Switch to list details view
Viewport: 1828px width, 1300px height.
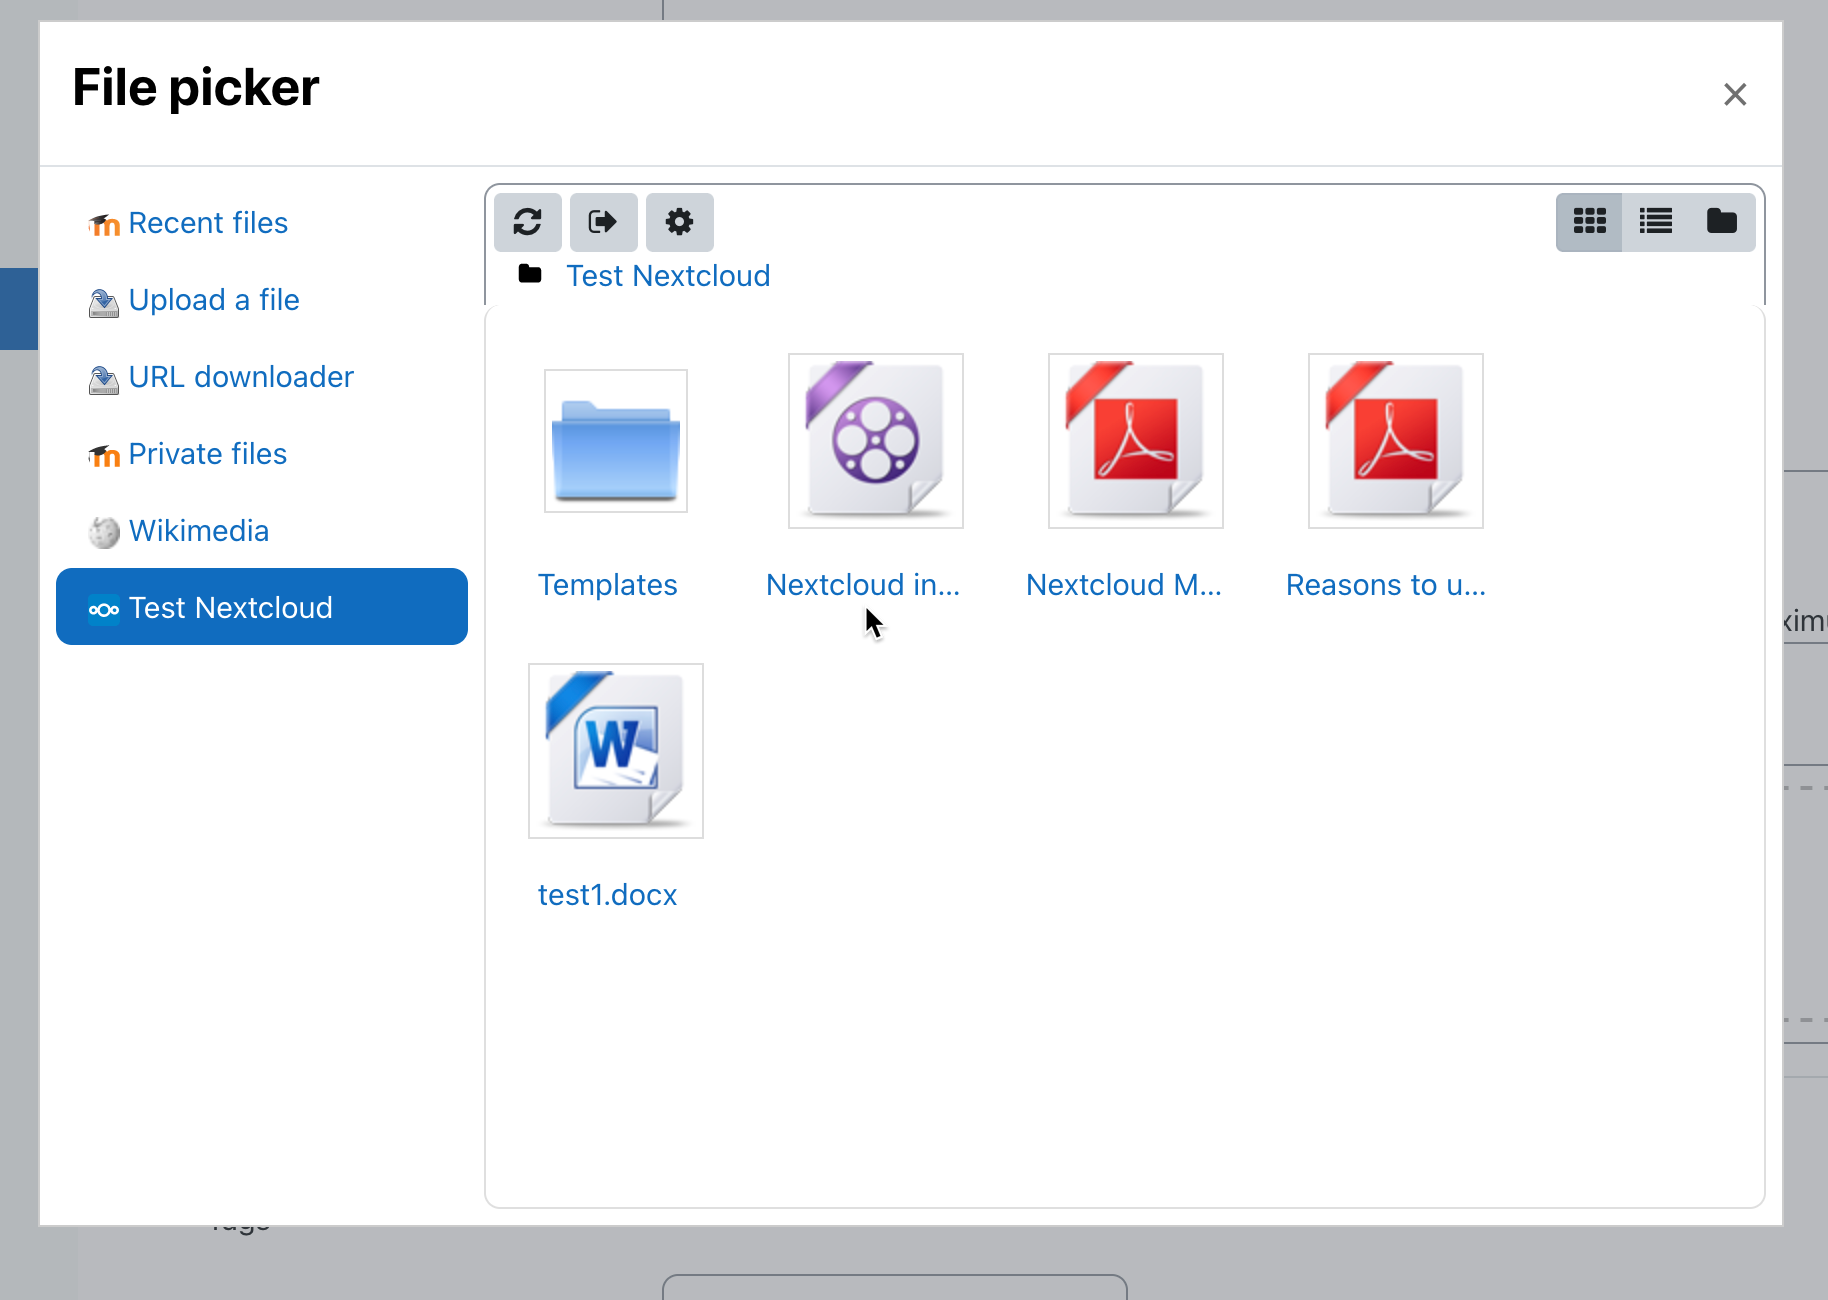point(1655,221)
